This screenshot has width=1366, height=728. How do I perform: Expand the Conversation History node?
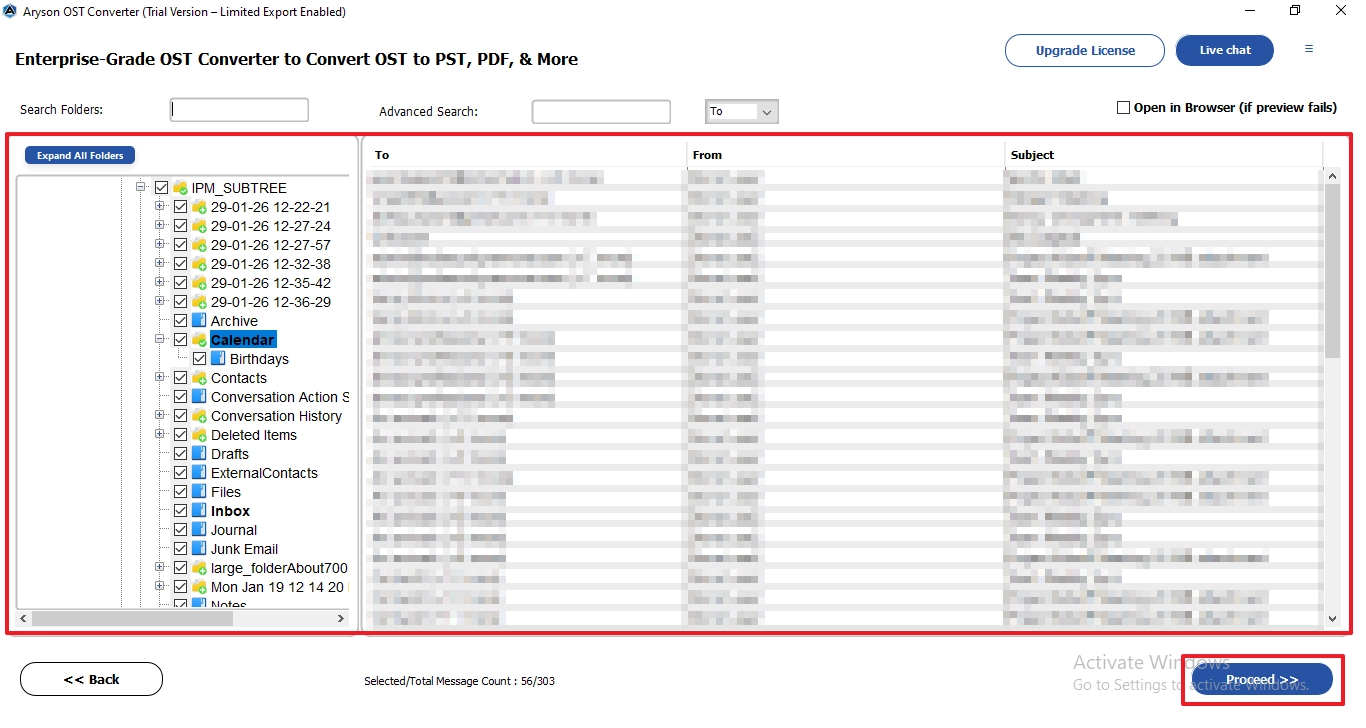tap(160, 415)
